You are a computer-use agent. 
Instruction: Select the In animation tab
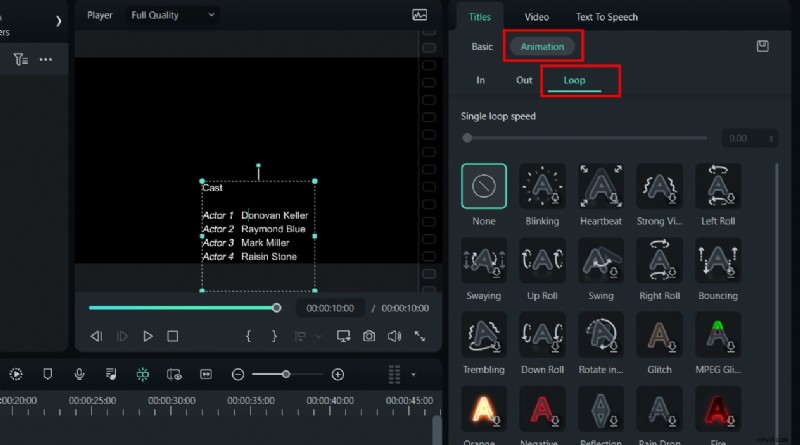pos(481,80)
